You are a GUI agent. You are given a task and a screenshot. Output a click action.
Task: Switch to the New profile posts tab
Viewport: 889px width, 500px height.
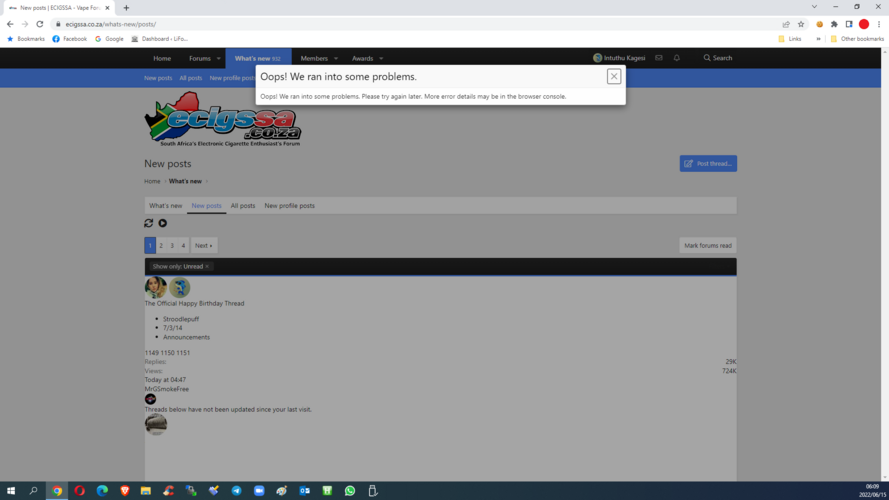click(x=289, y=206)
